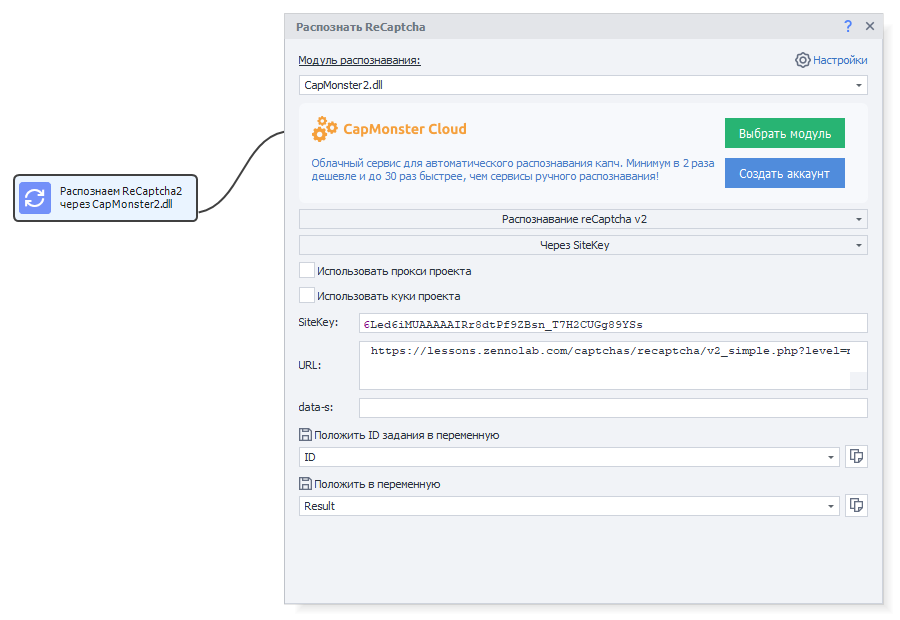The height and width of the screenshot is (620, 900).
Task: Enable Использовать куки проекта
Action: point(307,296)
